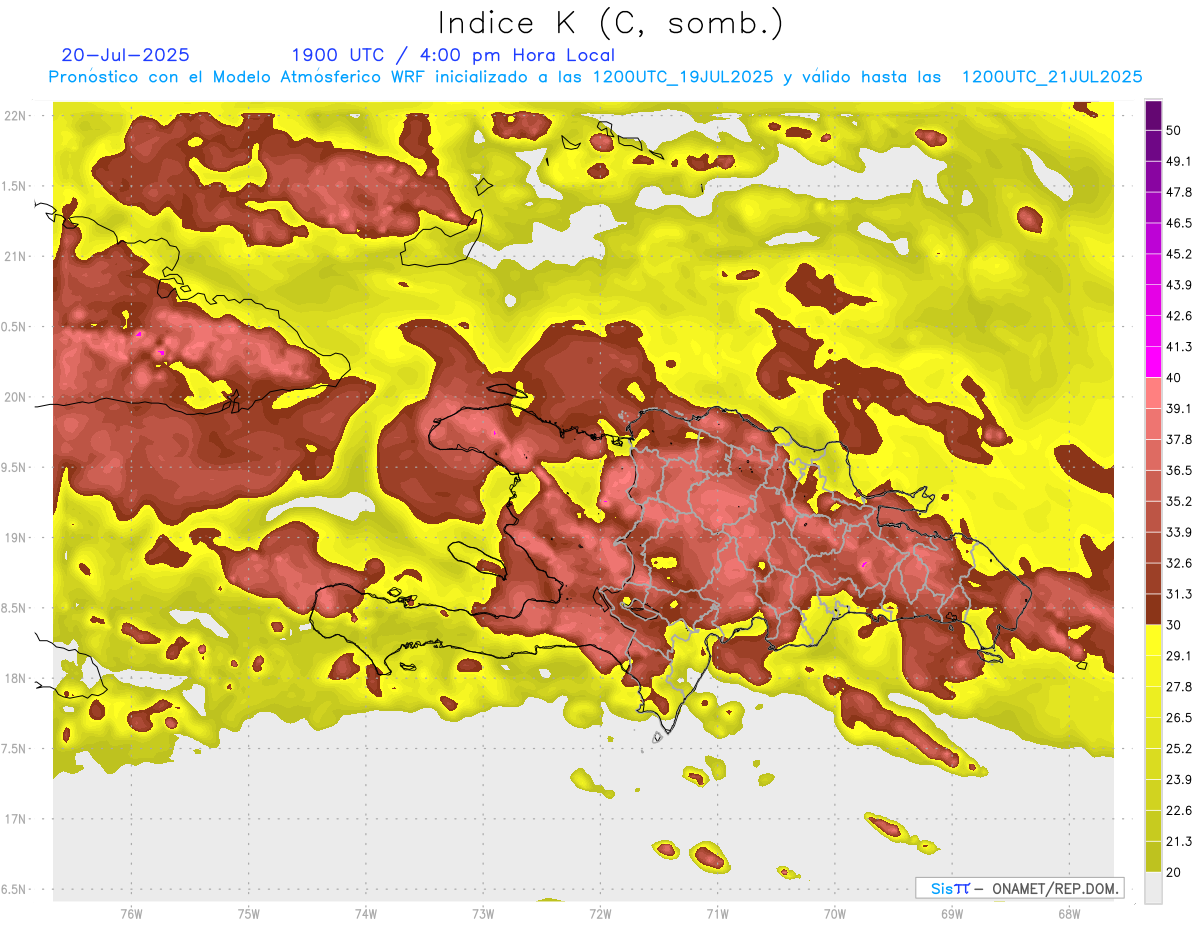Click the bright yellow swatch above 29.1
The width and height of the screenshot is (1200, 927).
pyautogui.click(x=1153, y=640)
